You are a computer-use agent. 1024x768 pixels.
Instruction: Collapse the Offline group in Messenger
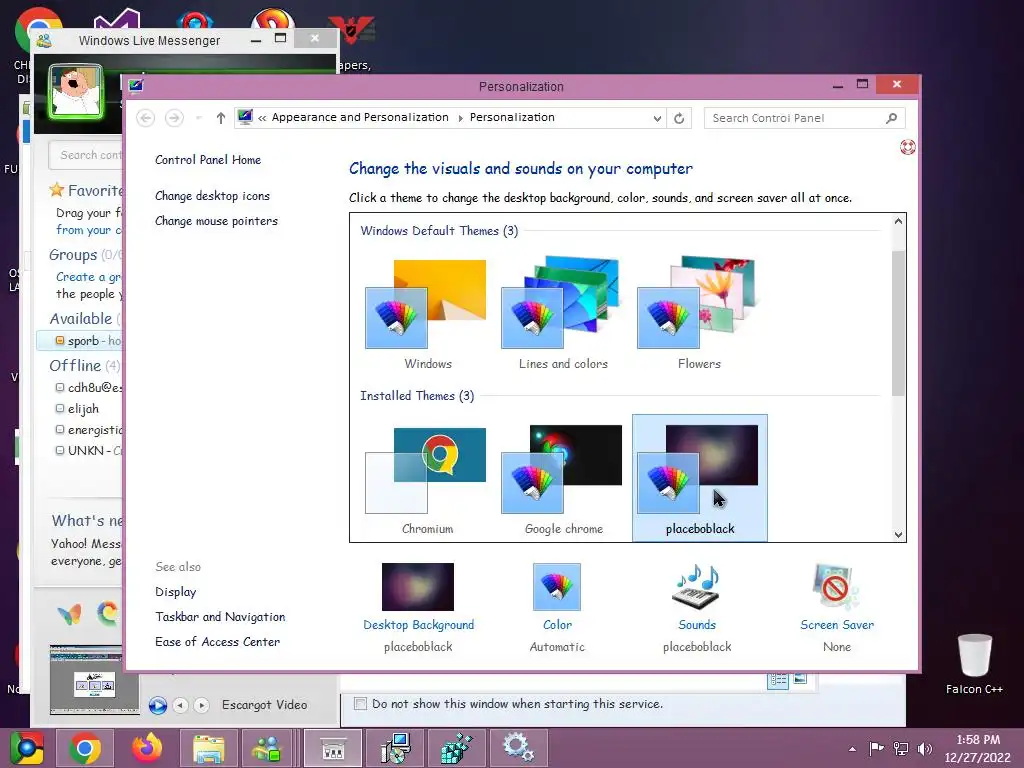pos(84,366)
